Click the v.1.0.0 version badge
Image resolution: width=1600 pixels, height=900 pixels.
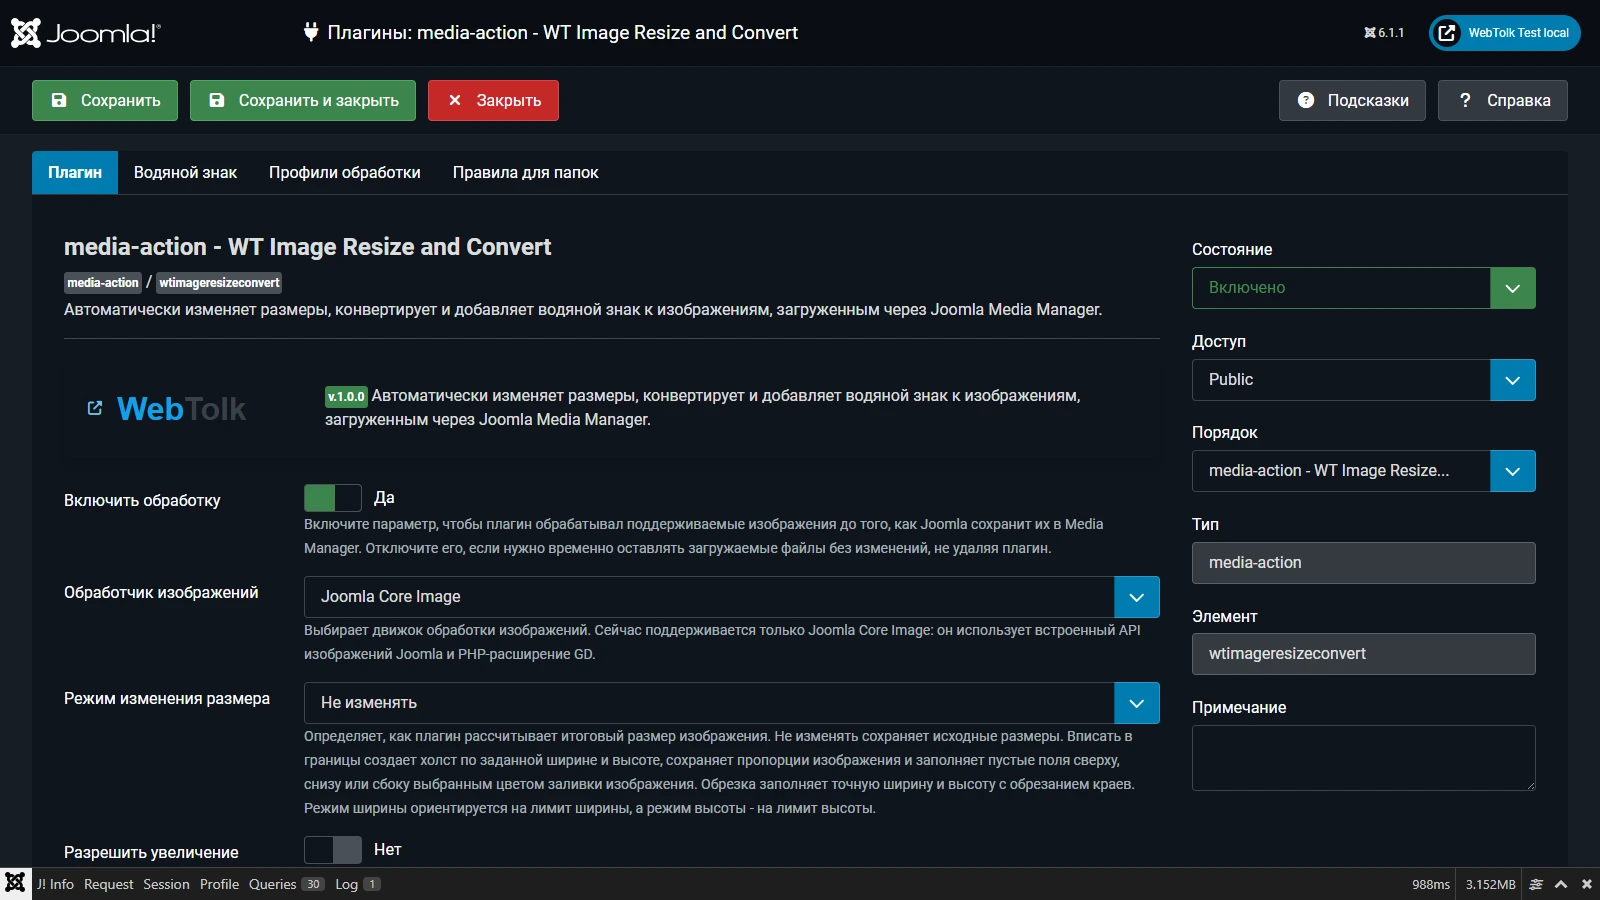coord(346,397)
